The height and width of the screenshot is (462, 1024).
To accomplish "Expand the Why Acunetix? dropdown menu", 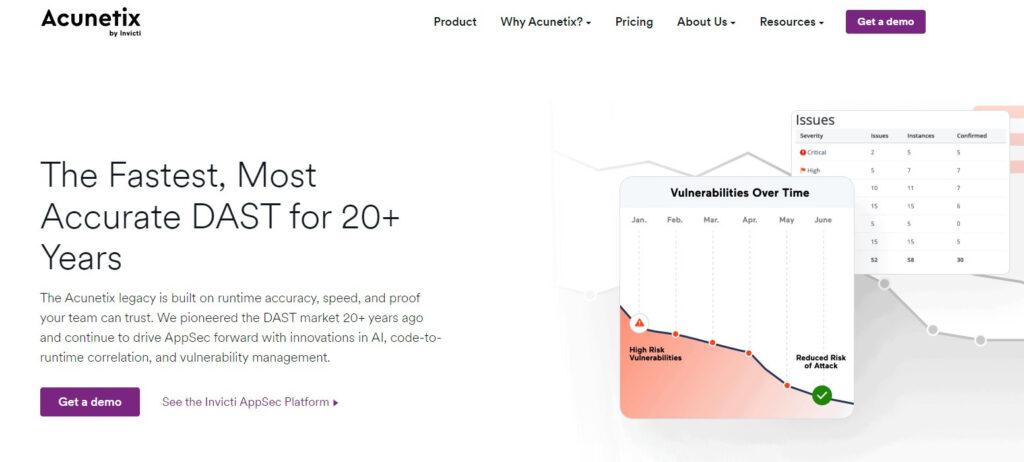I will [545, 22].
